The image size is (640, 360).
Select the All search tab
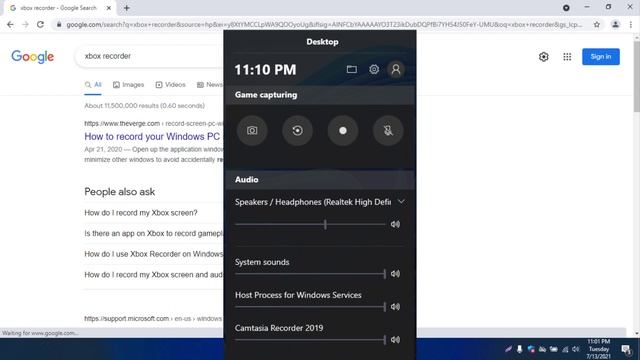tap(93, 85)
